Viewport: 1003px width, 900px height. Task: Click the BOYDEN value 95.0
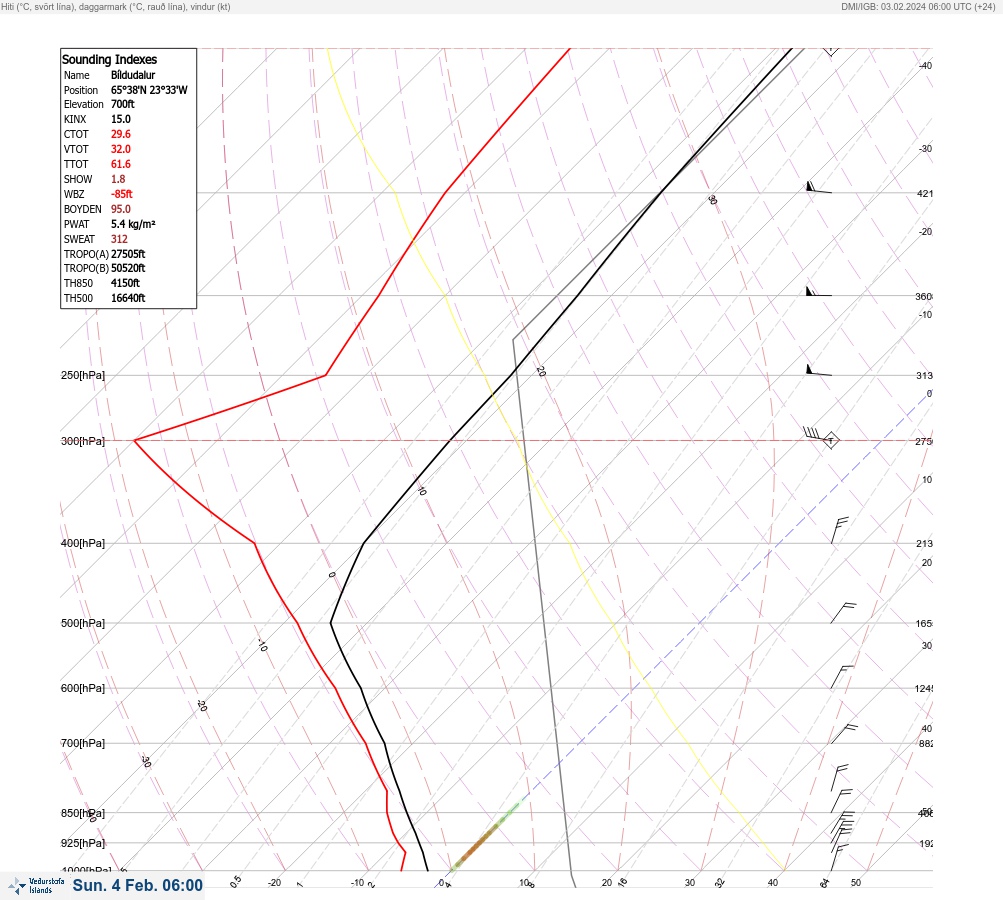coord(121,209)
